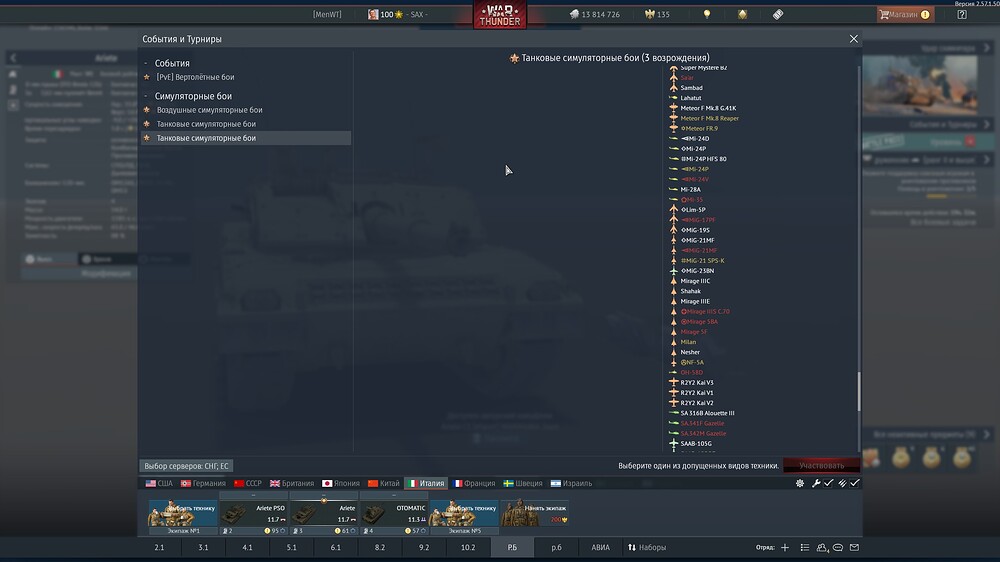Screen dimensions: 1000x562
Task: Open the ticket/items icon in top bar
Action: [777, 14]
